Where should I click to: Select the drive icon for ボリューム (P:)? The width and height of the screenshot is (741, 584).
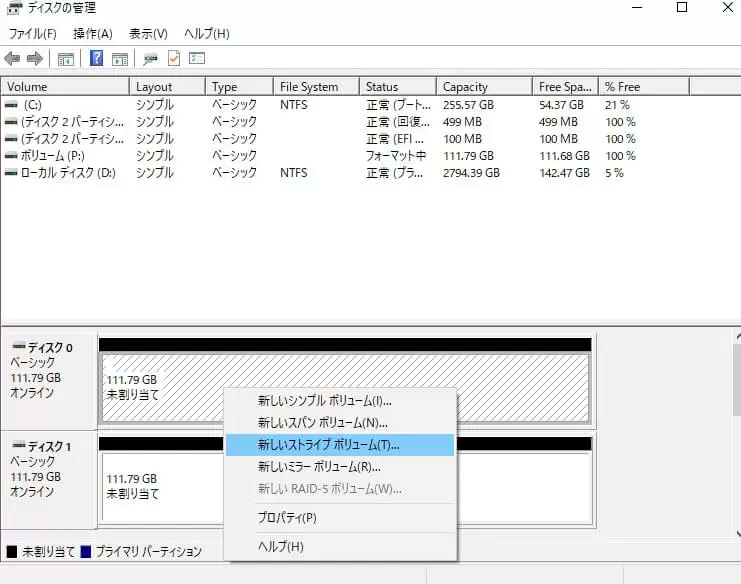[x=11, y=155]
